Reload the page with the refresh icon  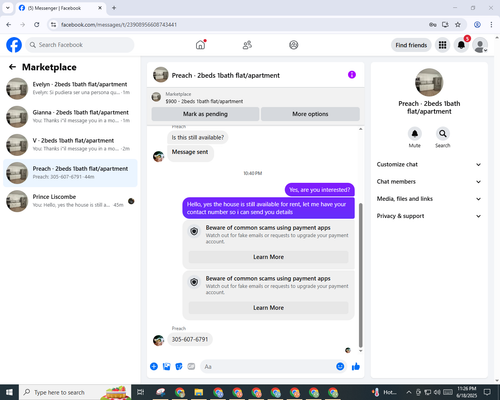(x=37, y=25)
